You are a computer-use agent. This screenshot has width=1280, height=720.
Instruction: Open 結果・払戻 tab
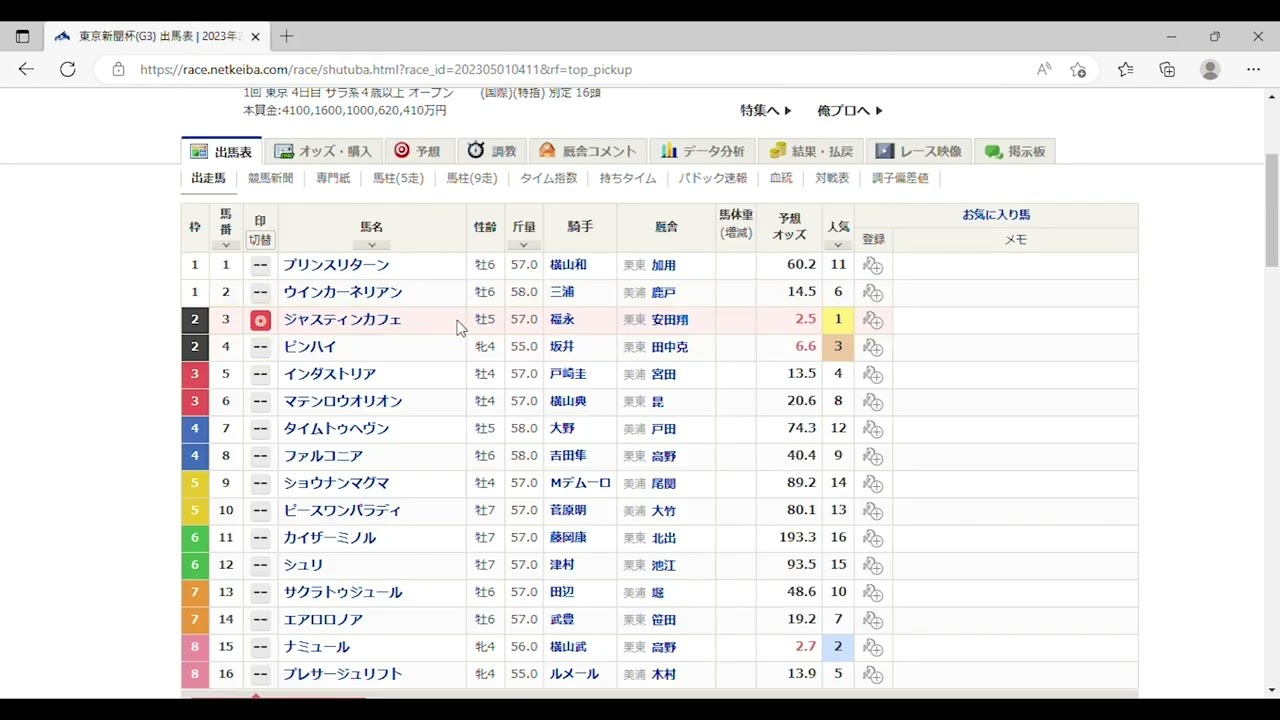point(810,151)
